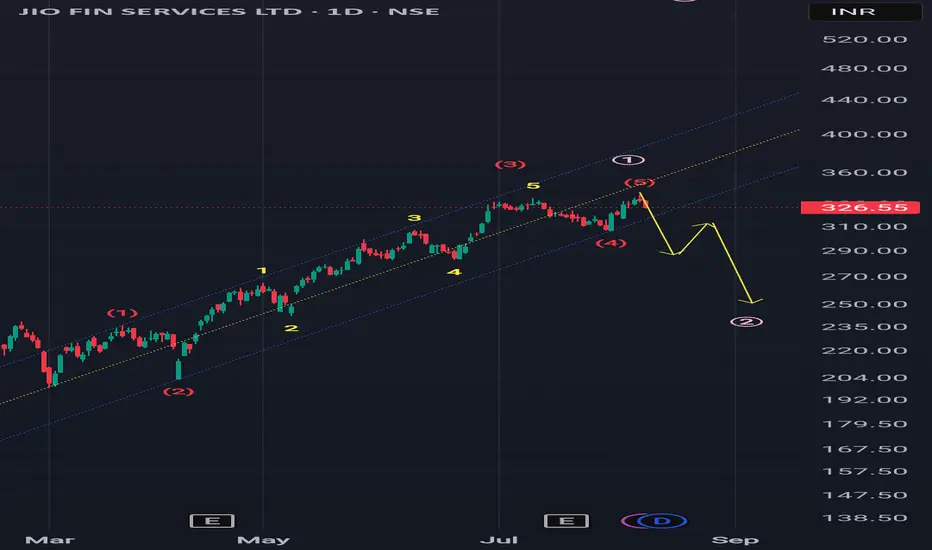Click the 400.00 price axis label

pyautogui.click(x=864, y=134)
